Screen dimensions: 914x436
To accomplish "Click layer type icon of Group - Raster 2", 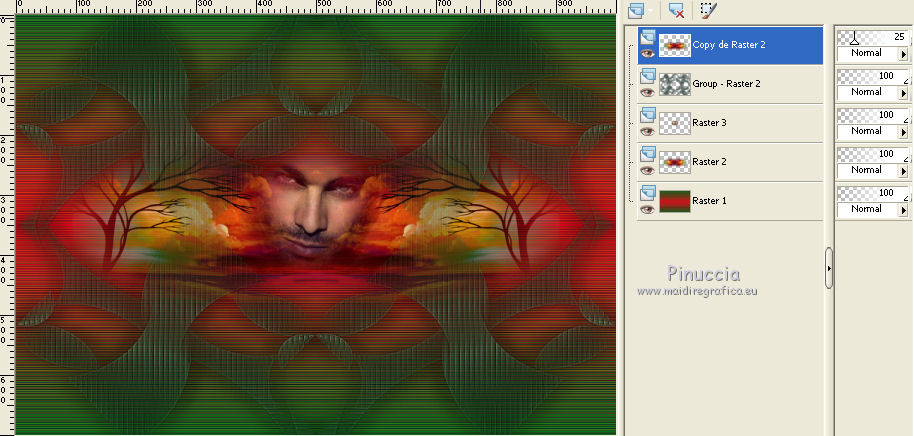I will (647, 76).
